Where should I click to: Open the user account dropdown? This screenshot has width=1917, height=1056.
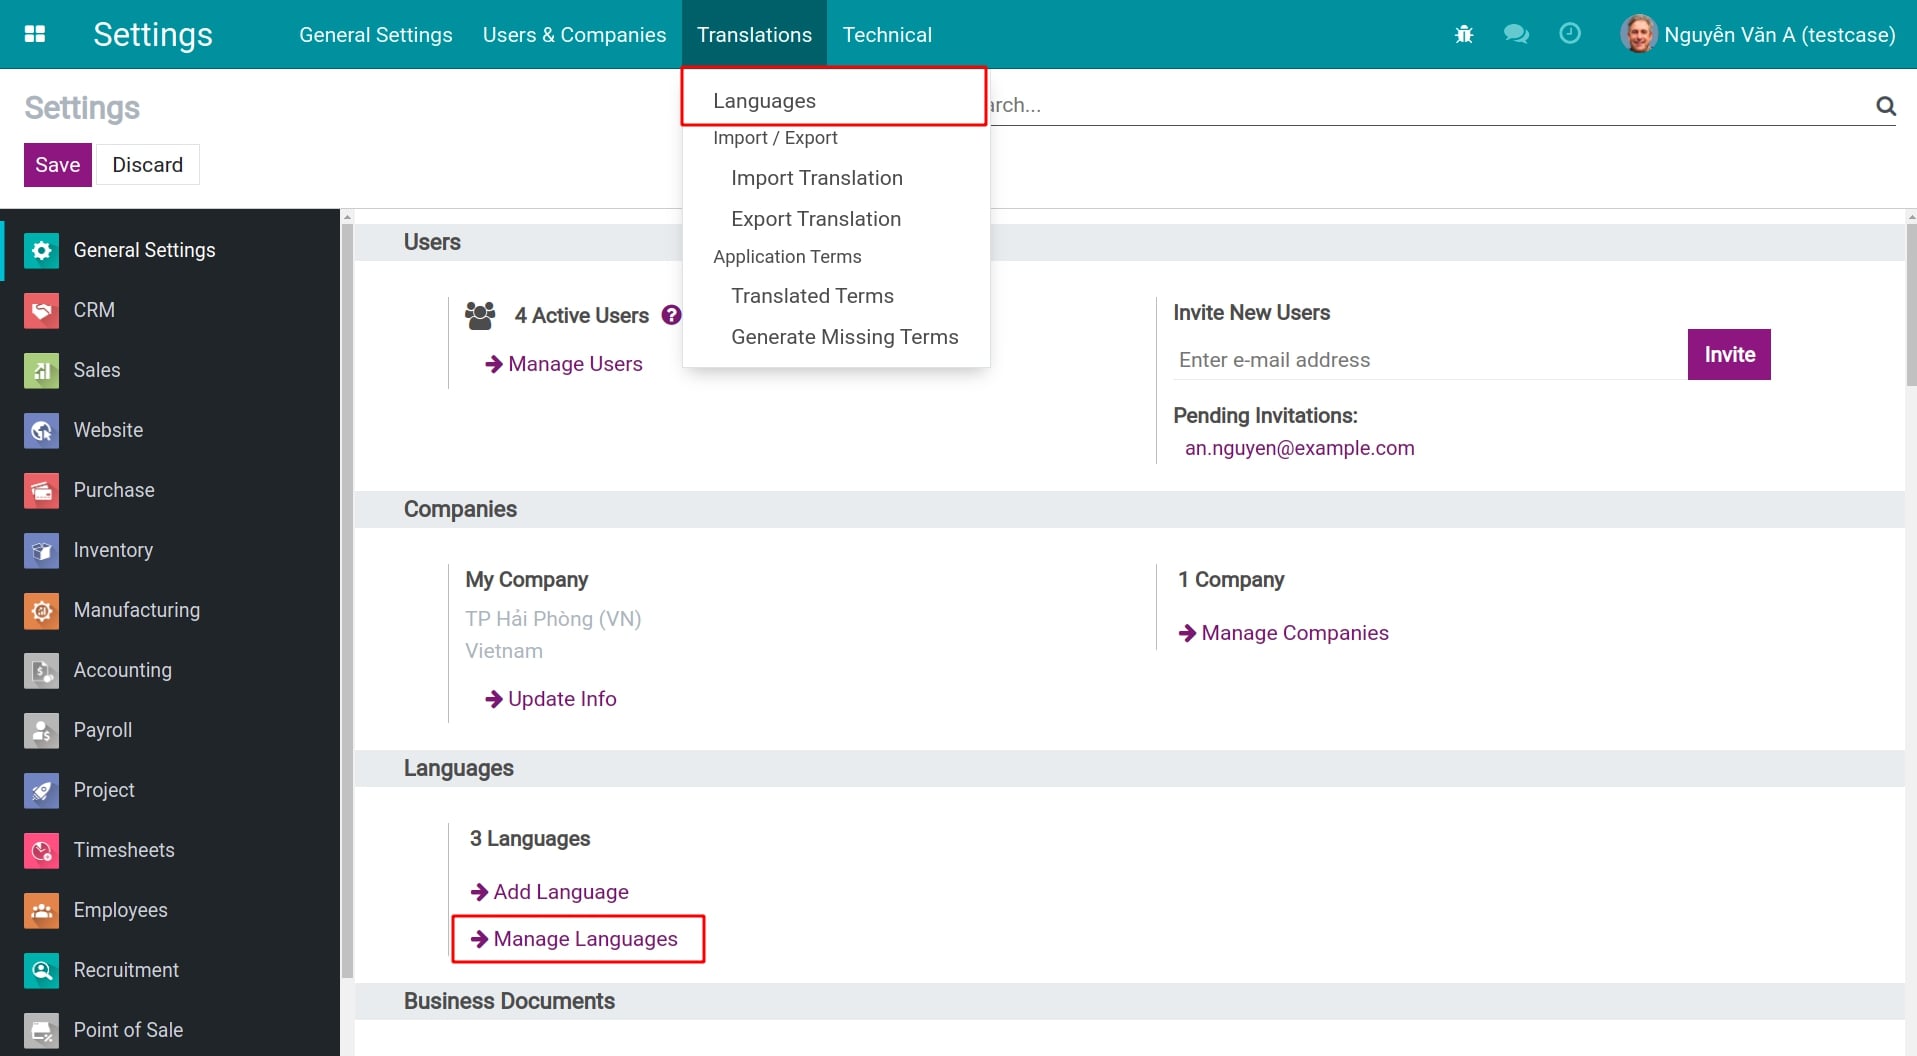(x=1758, y=34)
